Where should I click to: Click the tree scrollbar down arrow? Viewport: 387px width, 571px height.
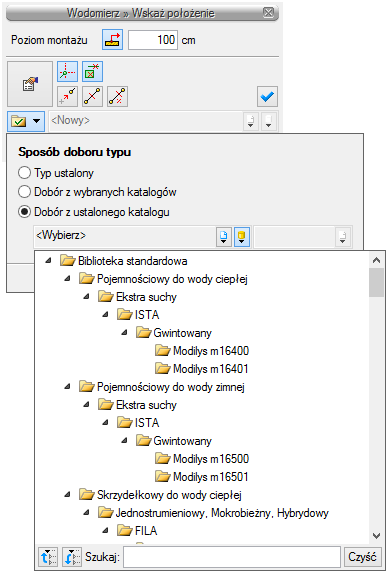[x=376, y=535]
